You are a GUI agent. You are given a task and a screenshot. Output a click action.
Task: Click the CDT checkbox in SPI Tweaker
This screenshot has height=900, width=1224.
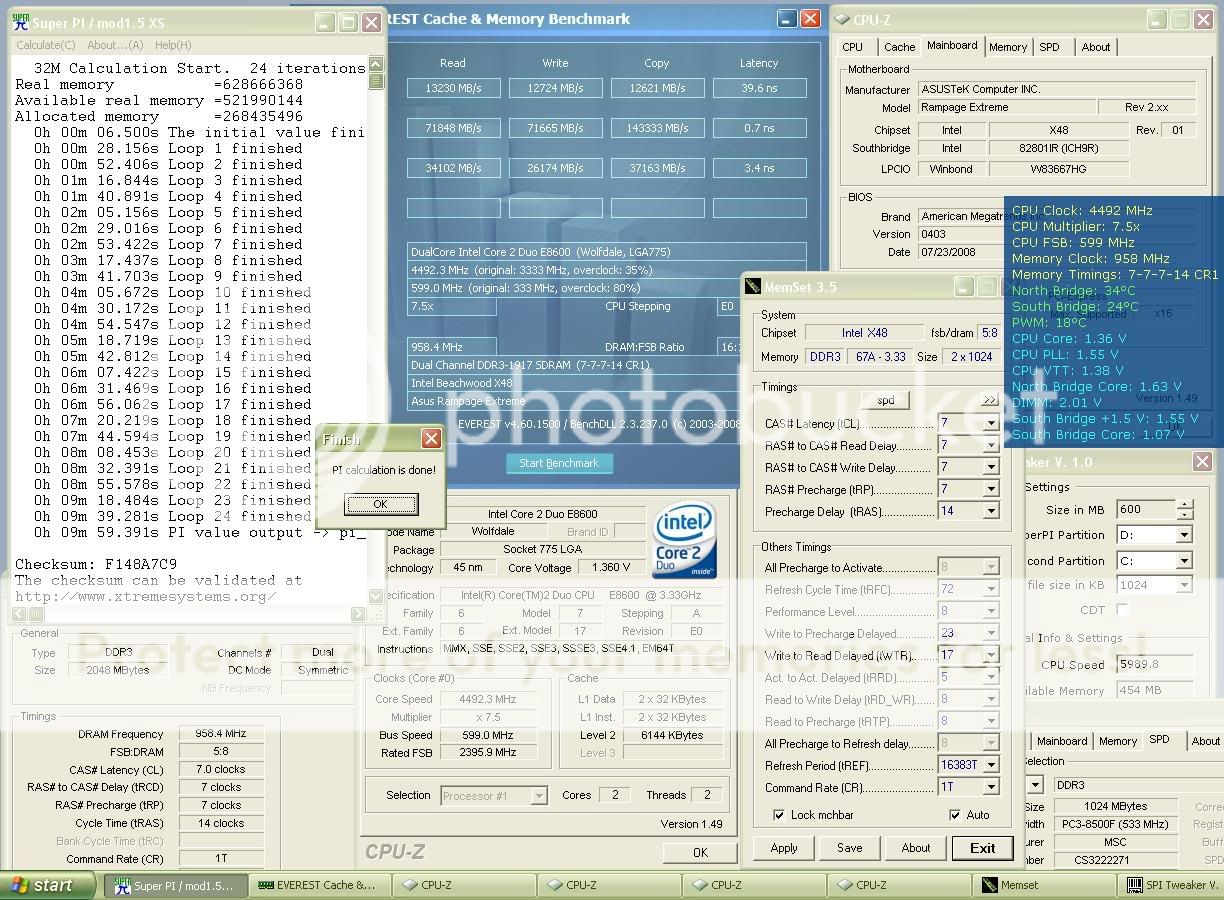(x=1122, y=609)
